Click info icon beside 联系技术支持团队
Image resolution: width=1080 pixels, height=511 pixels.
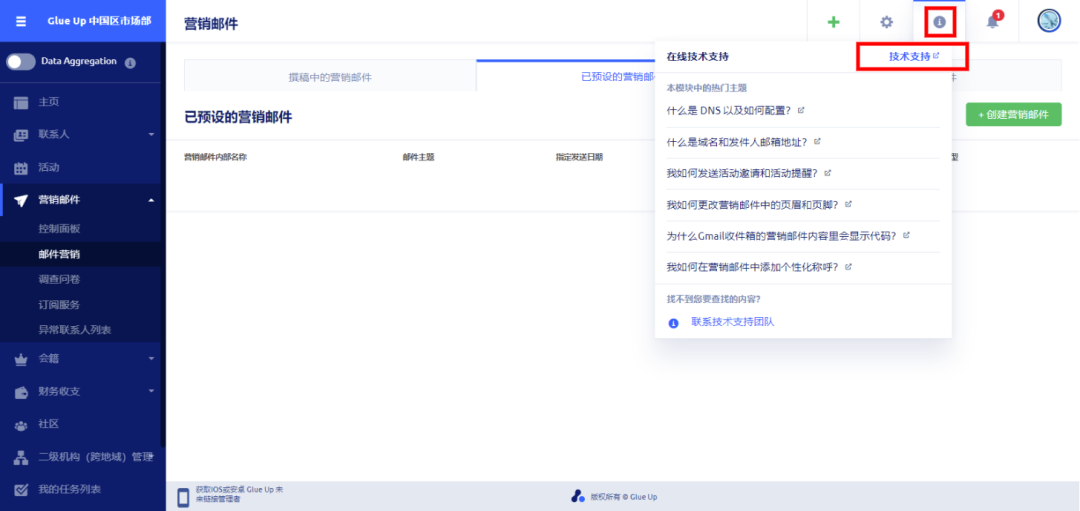click(674, 322)
